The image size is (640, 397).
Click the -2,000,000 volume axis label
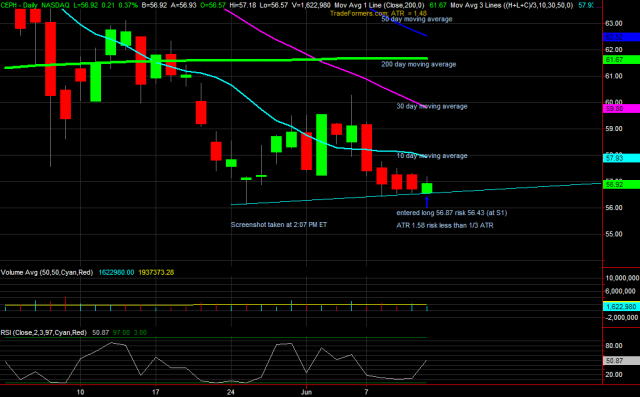[x=622, y=318]
